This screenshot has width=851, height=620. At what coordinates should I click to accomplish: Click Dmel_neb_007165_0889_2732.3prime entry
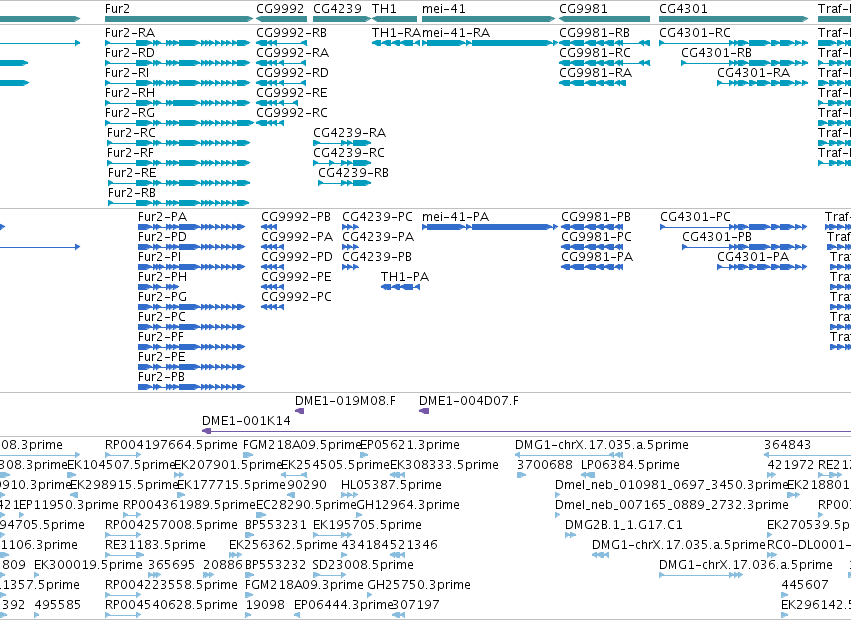(671, 505)
